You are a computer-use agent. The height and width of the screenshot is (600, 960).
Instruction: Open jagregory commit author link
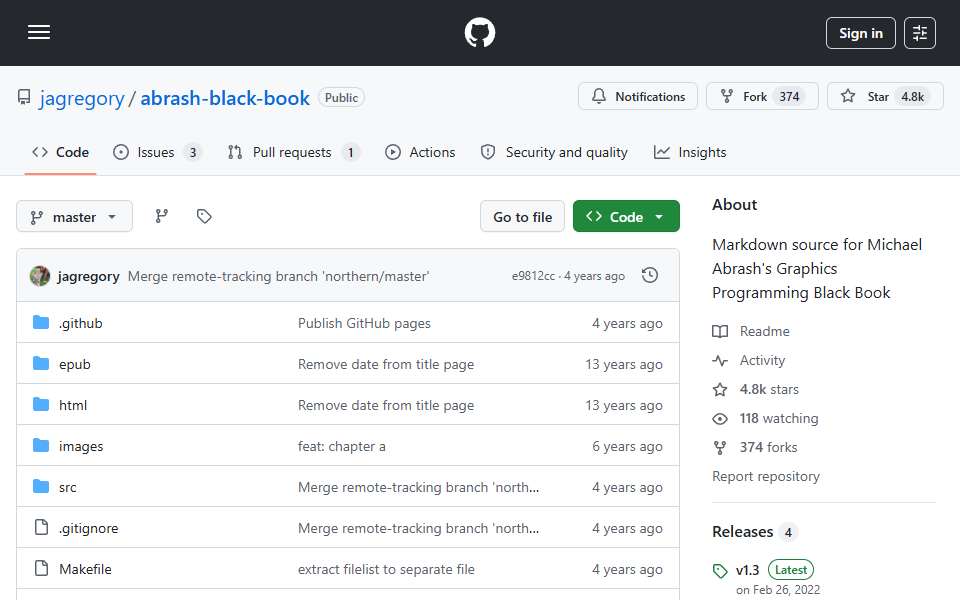[x=88, y=276]
